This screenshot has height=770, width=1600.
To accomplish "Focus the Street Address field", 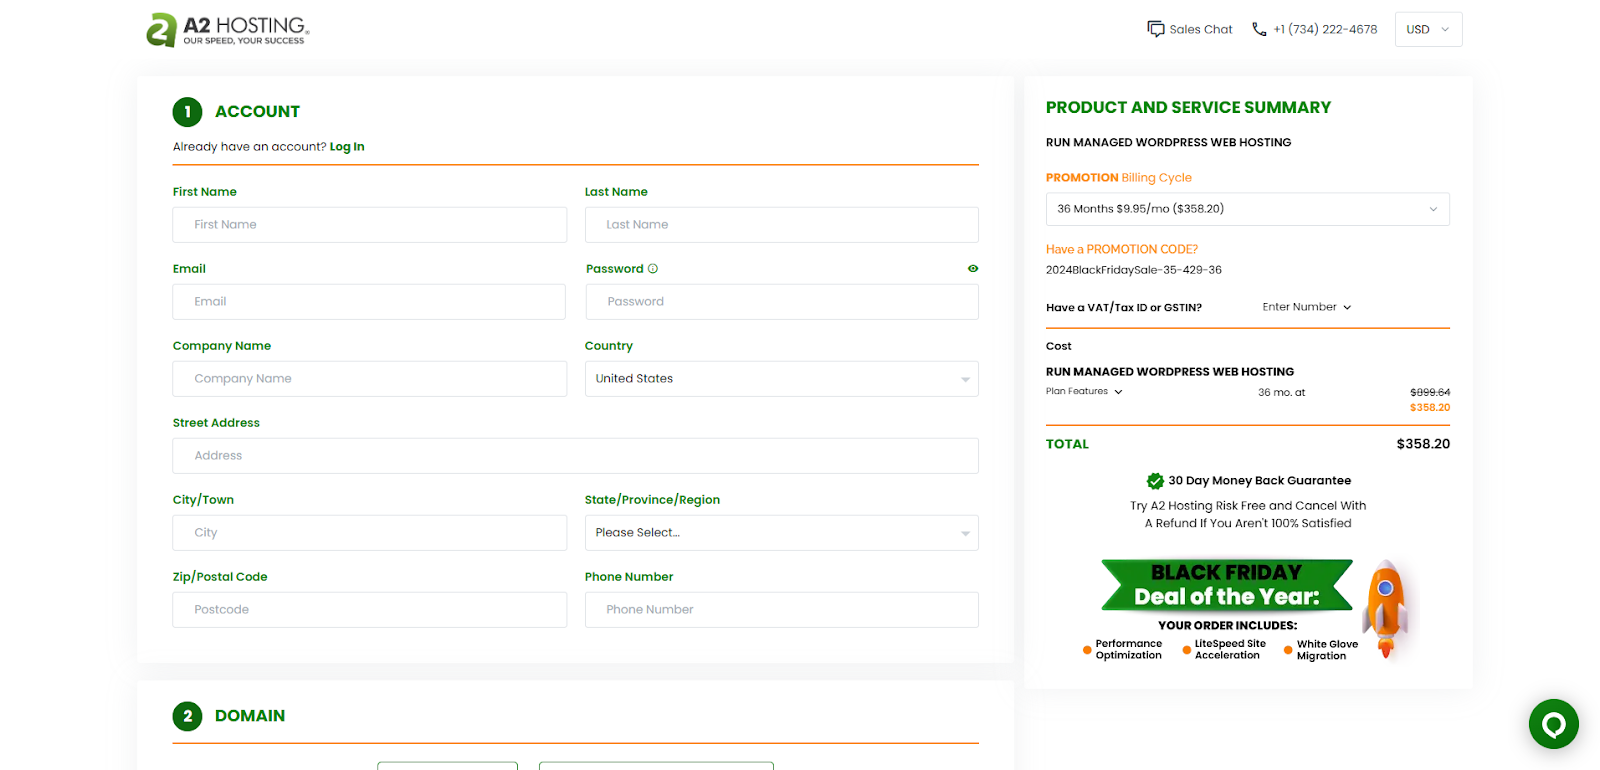I will [575, 456].
